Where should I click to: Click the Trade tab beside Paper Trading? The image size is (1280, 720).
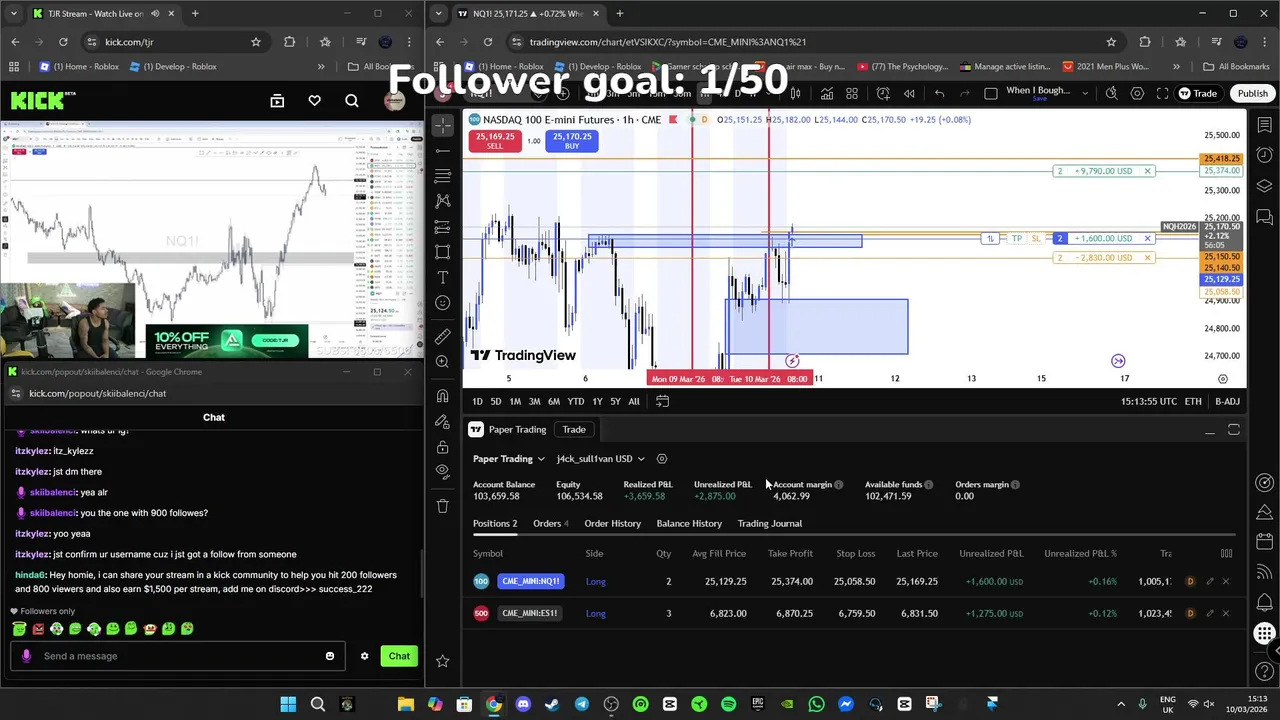[574, 429]
